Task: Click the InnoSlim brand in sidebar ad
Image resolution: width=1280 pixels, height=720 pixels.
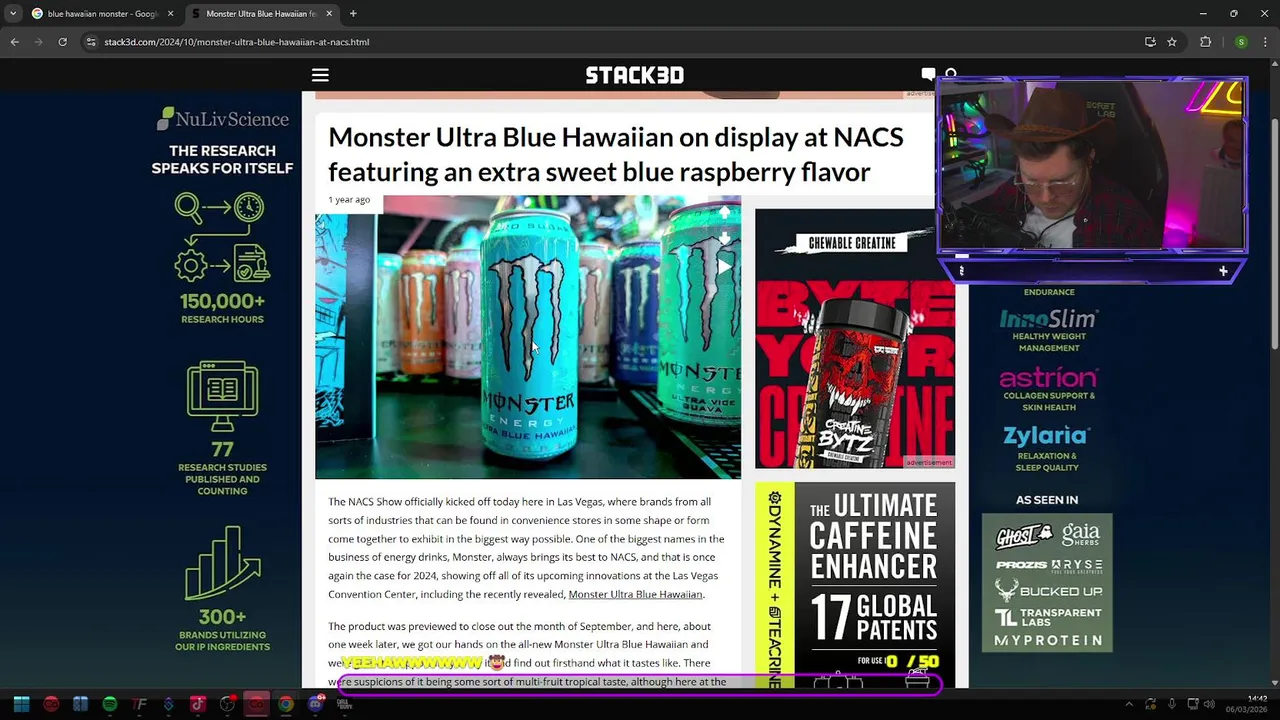Action: click(x=1049, y=319)
